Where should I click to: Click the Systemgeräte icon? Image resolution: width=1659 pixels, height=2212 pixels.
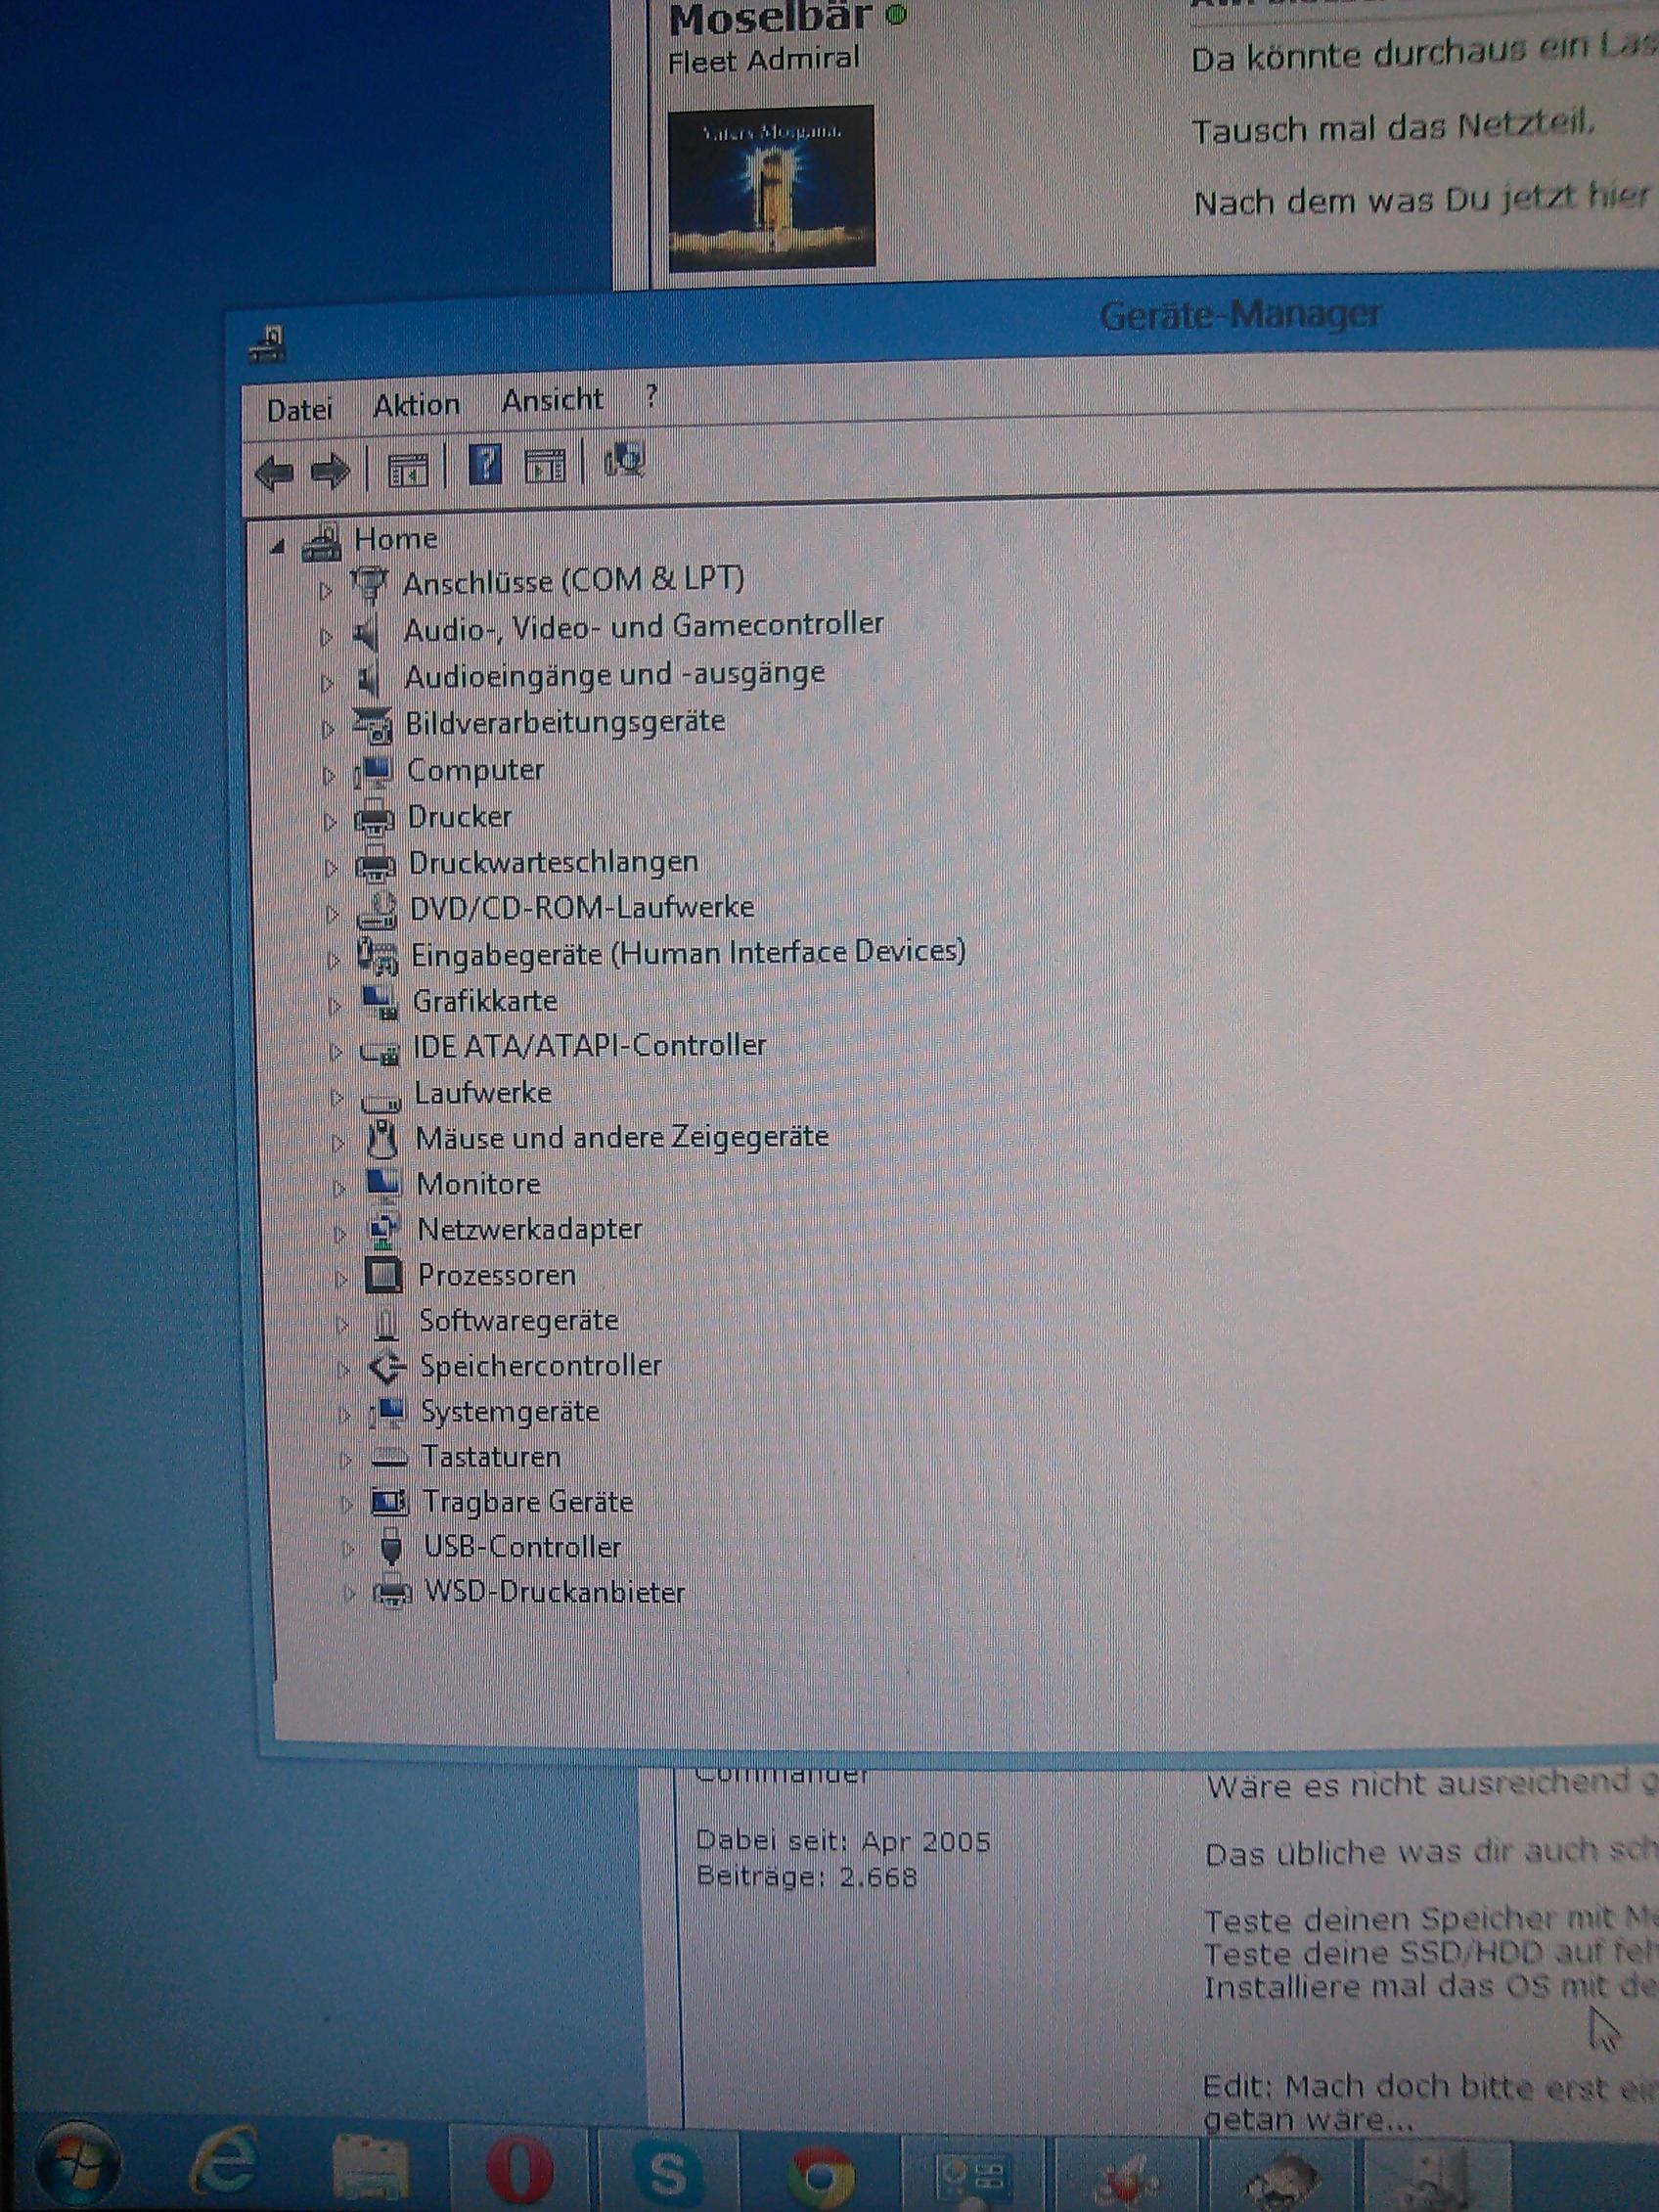click(388, 1413)
